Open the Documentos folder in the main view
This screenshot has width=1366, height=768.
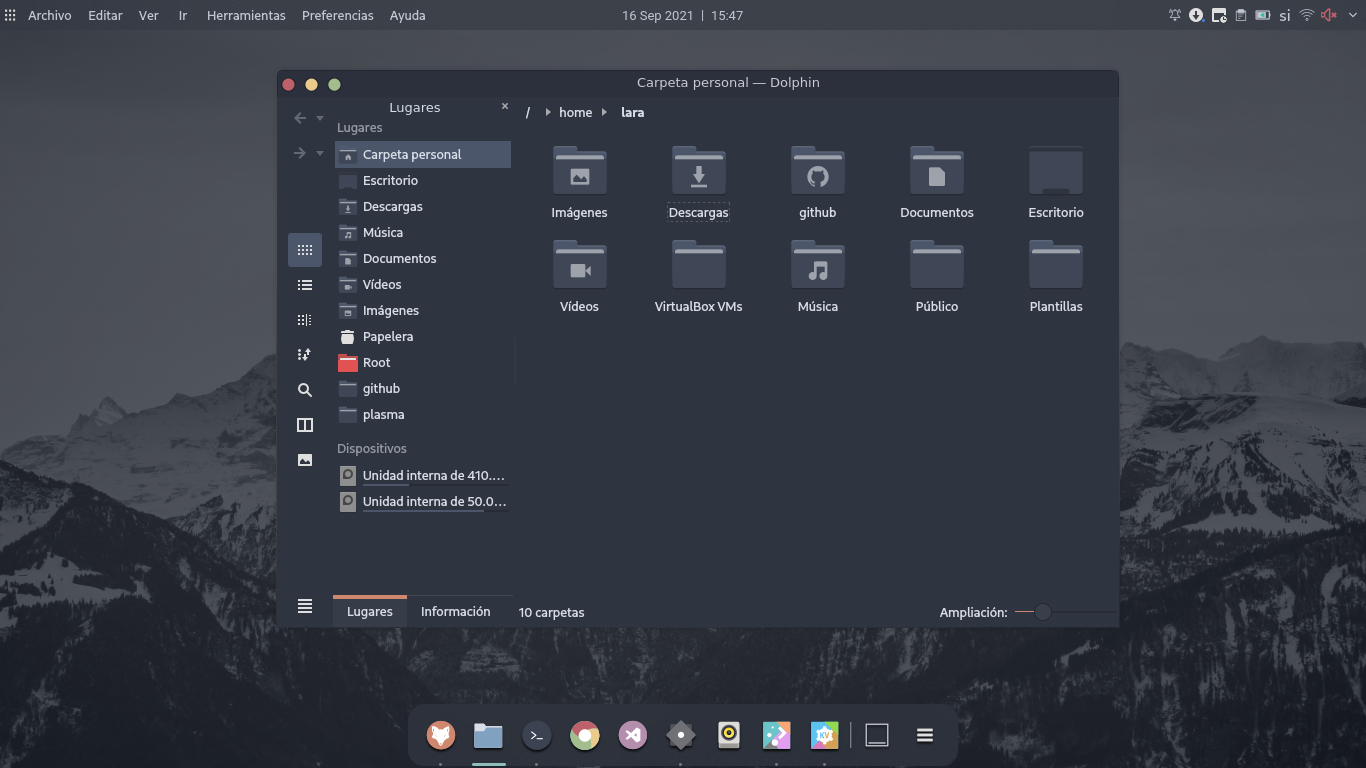937,171
